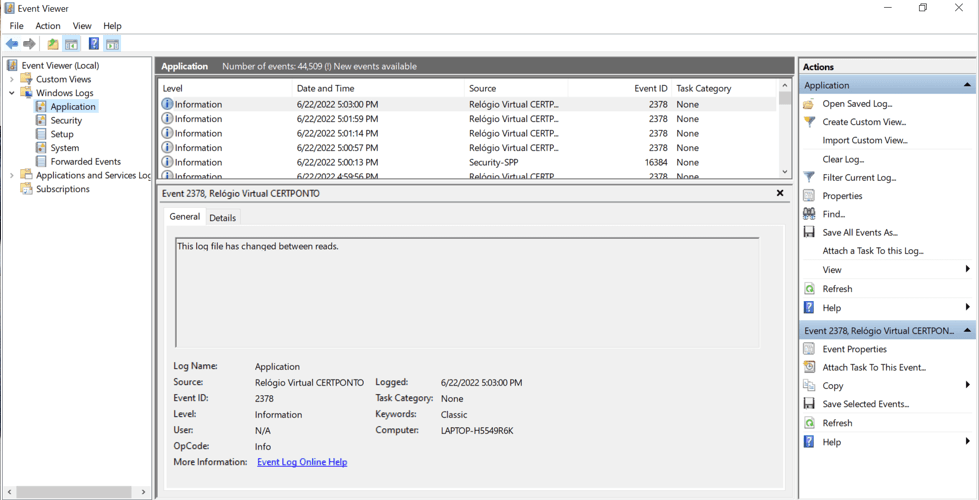The width and height of the screenshot is (979, 500).
Task: Open the Event Log Online Help link
Action: click(x=302, y=462)
